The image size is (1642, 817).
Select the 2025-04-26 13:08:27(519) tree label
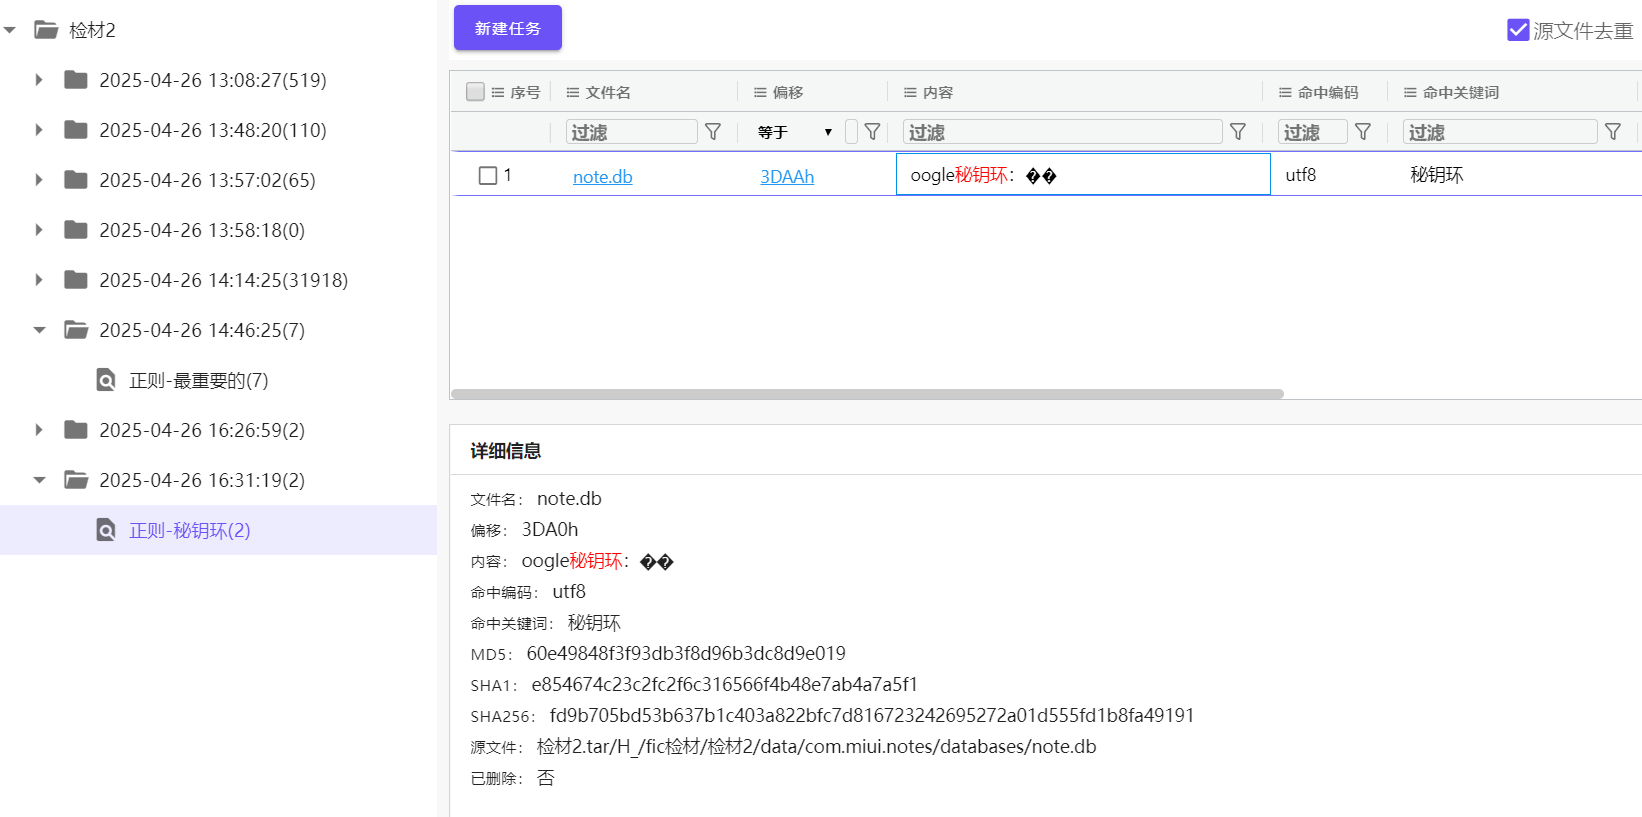[213, 80]
